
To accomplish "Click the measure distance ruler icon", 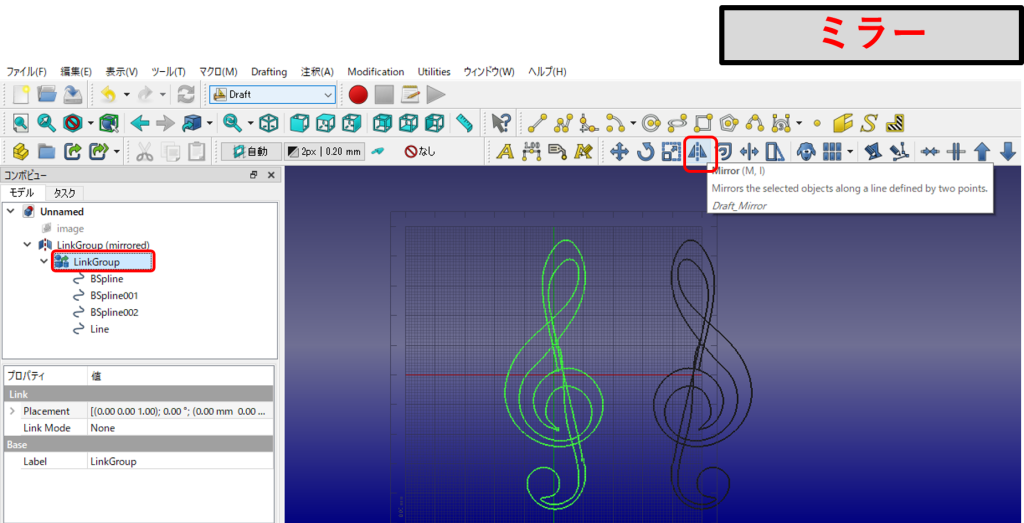I will (464, 123).
